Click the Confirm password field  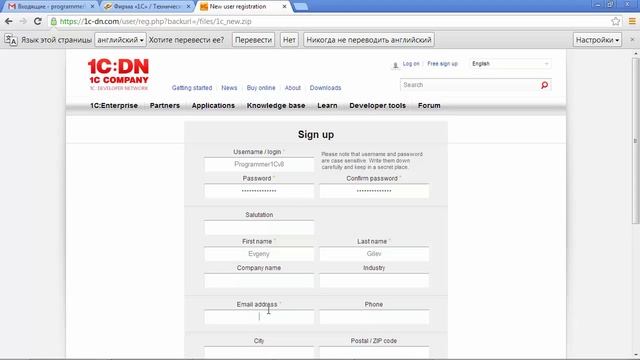[x=374, y=191]
